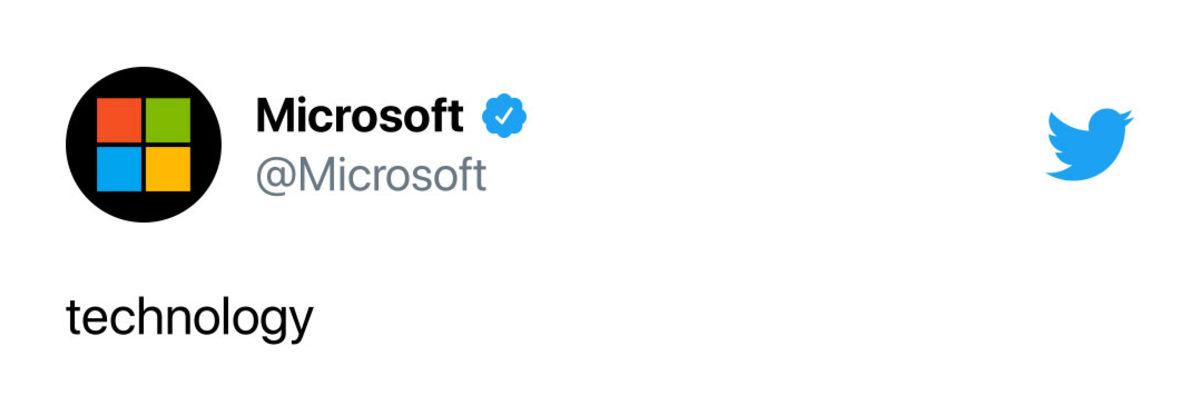Open Microsoft's circular profile avatar
The width and height of the screenshot is (1200, 405).
click(143, 145)
